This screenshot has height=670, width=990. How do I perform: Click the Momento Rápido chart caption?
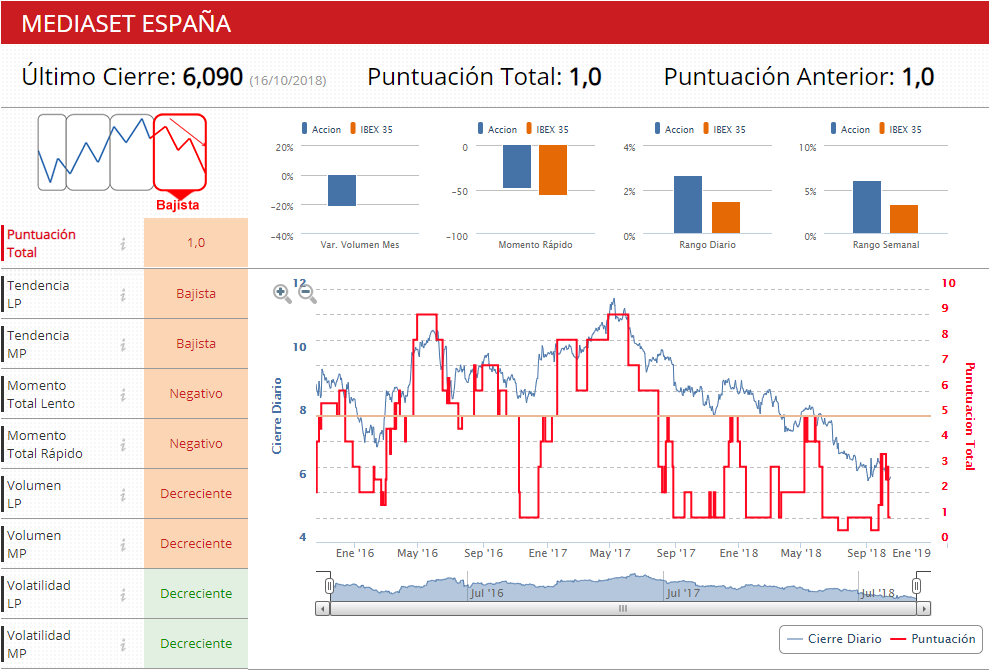535,244
